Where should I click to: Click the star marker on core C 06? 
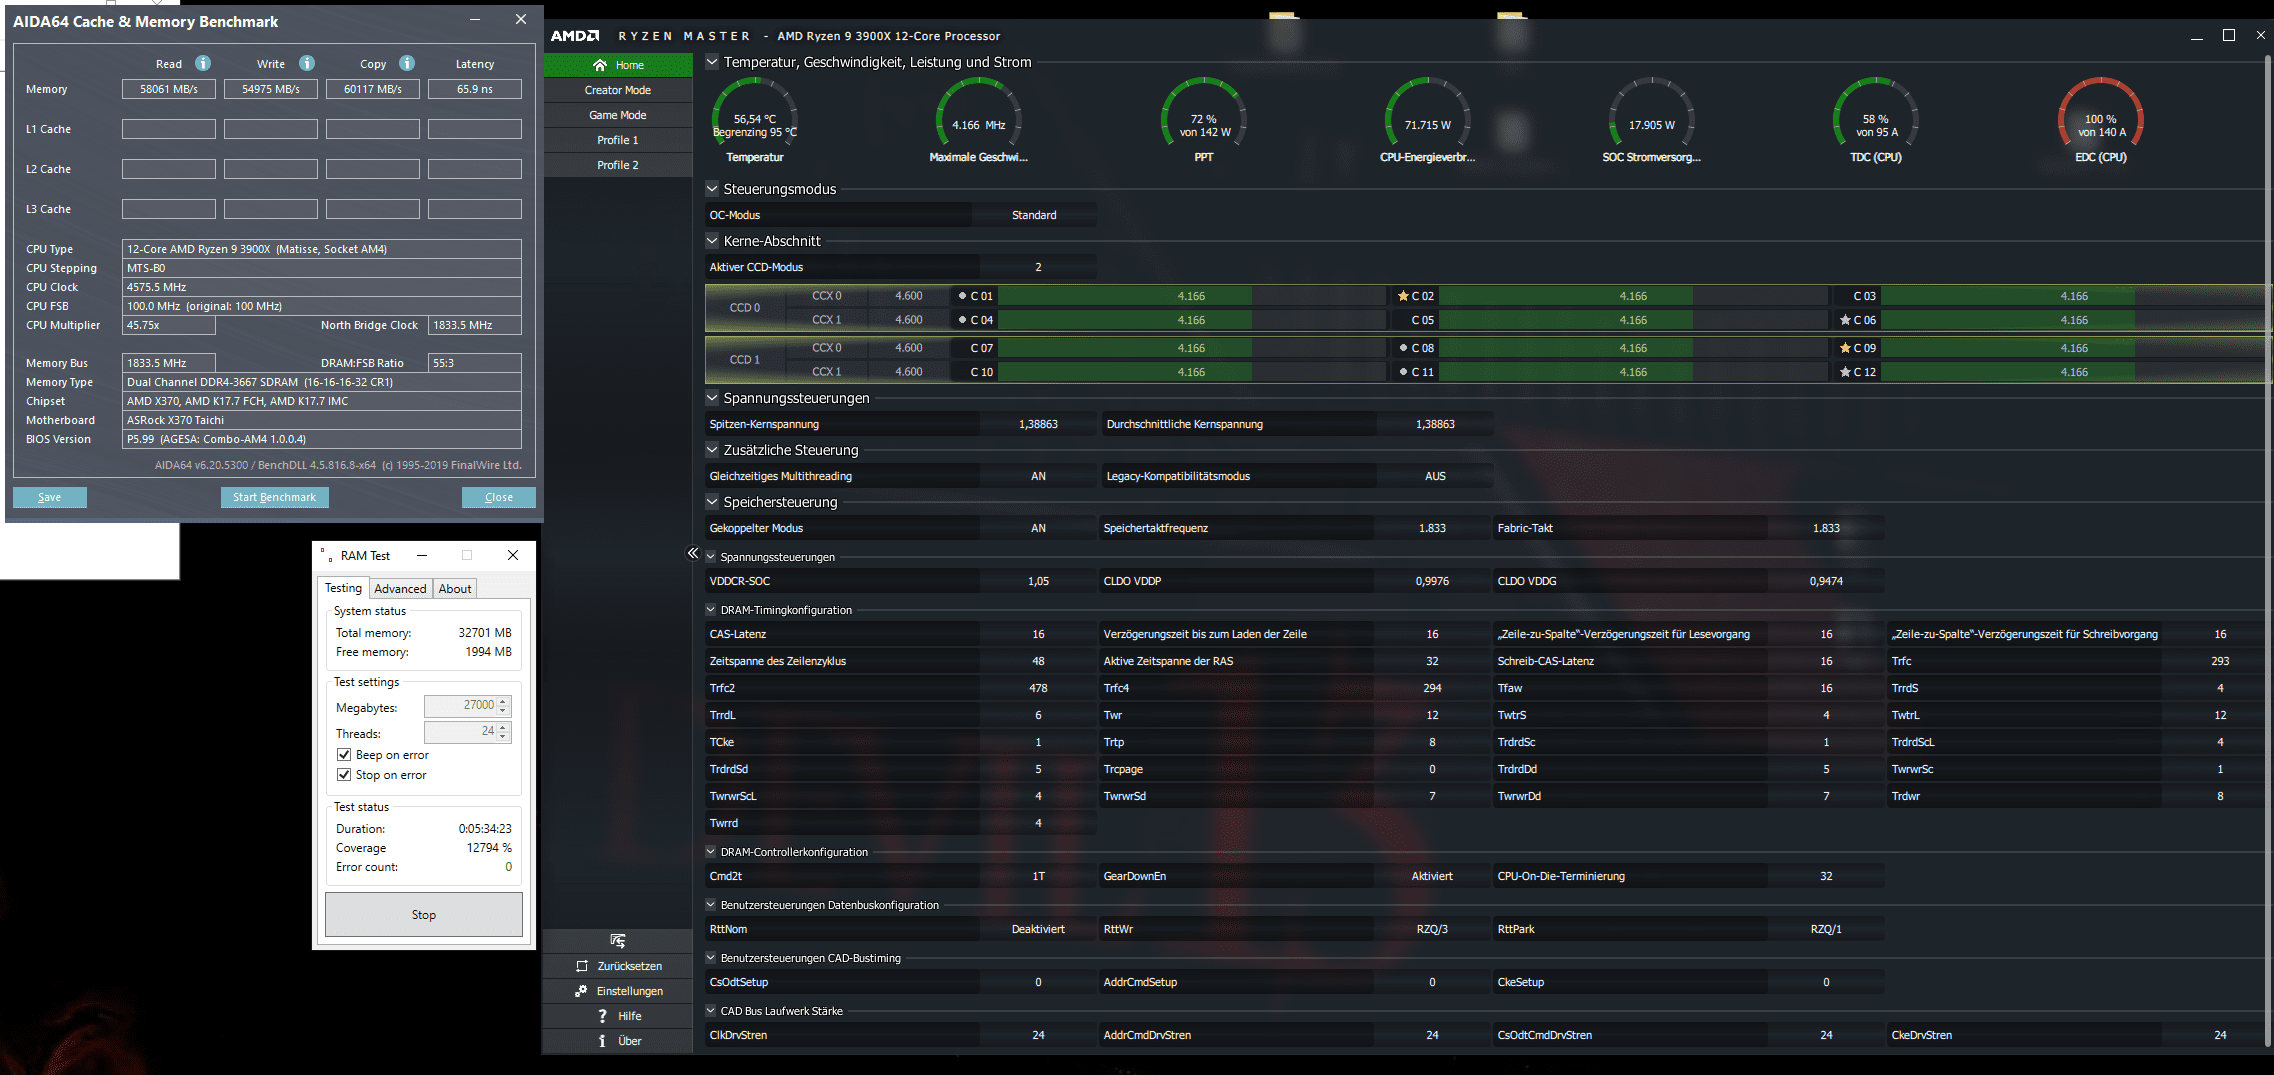[1845, 320]
